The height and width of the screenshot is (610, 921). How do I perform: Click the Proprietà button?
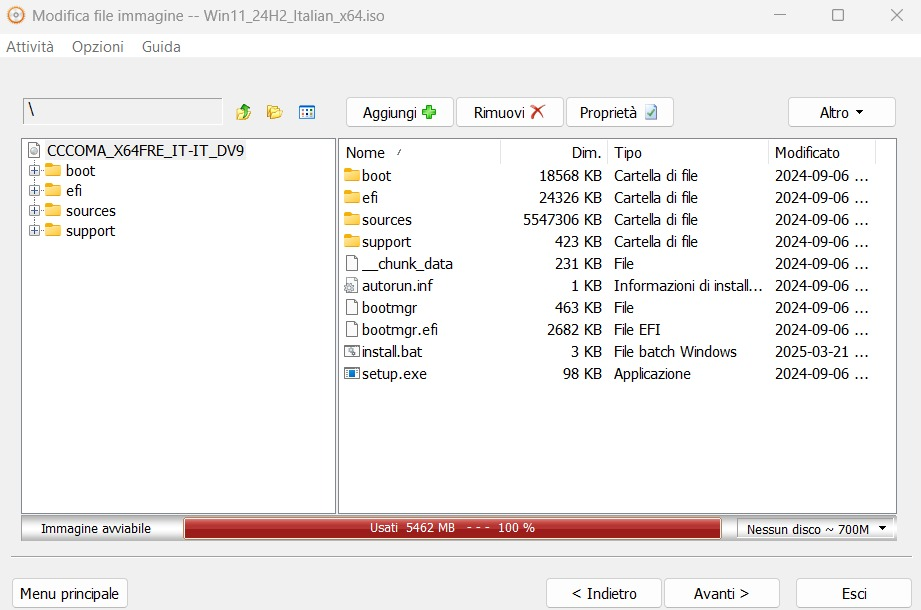619,112
